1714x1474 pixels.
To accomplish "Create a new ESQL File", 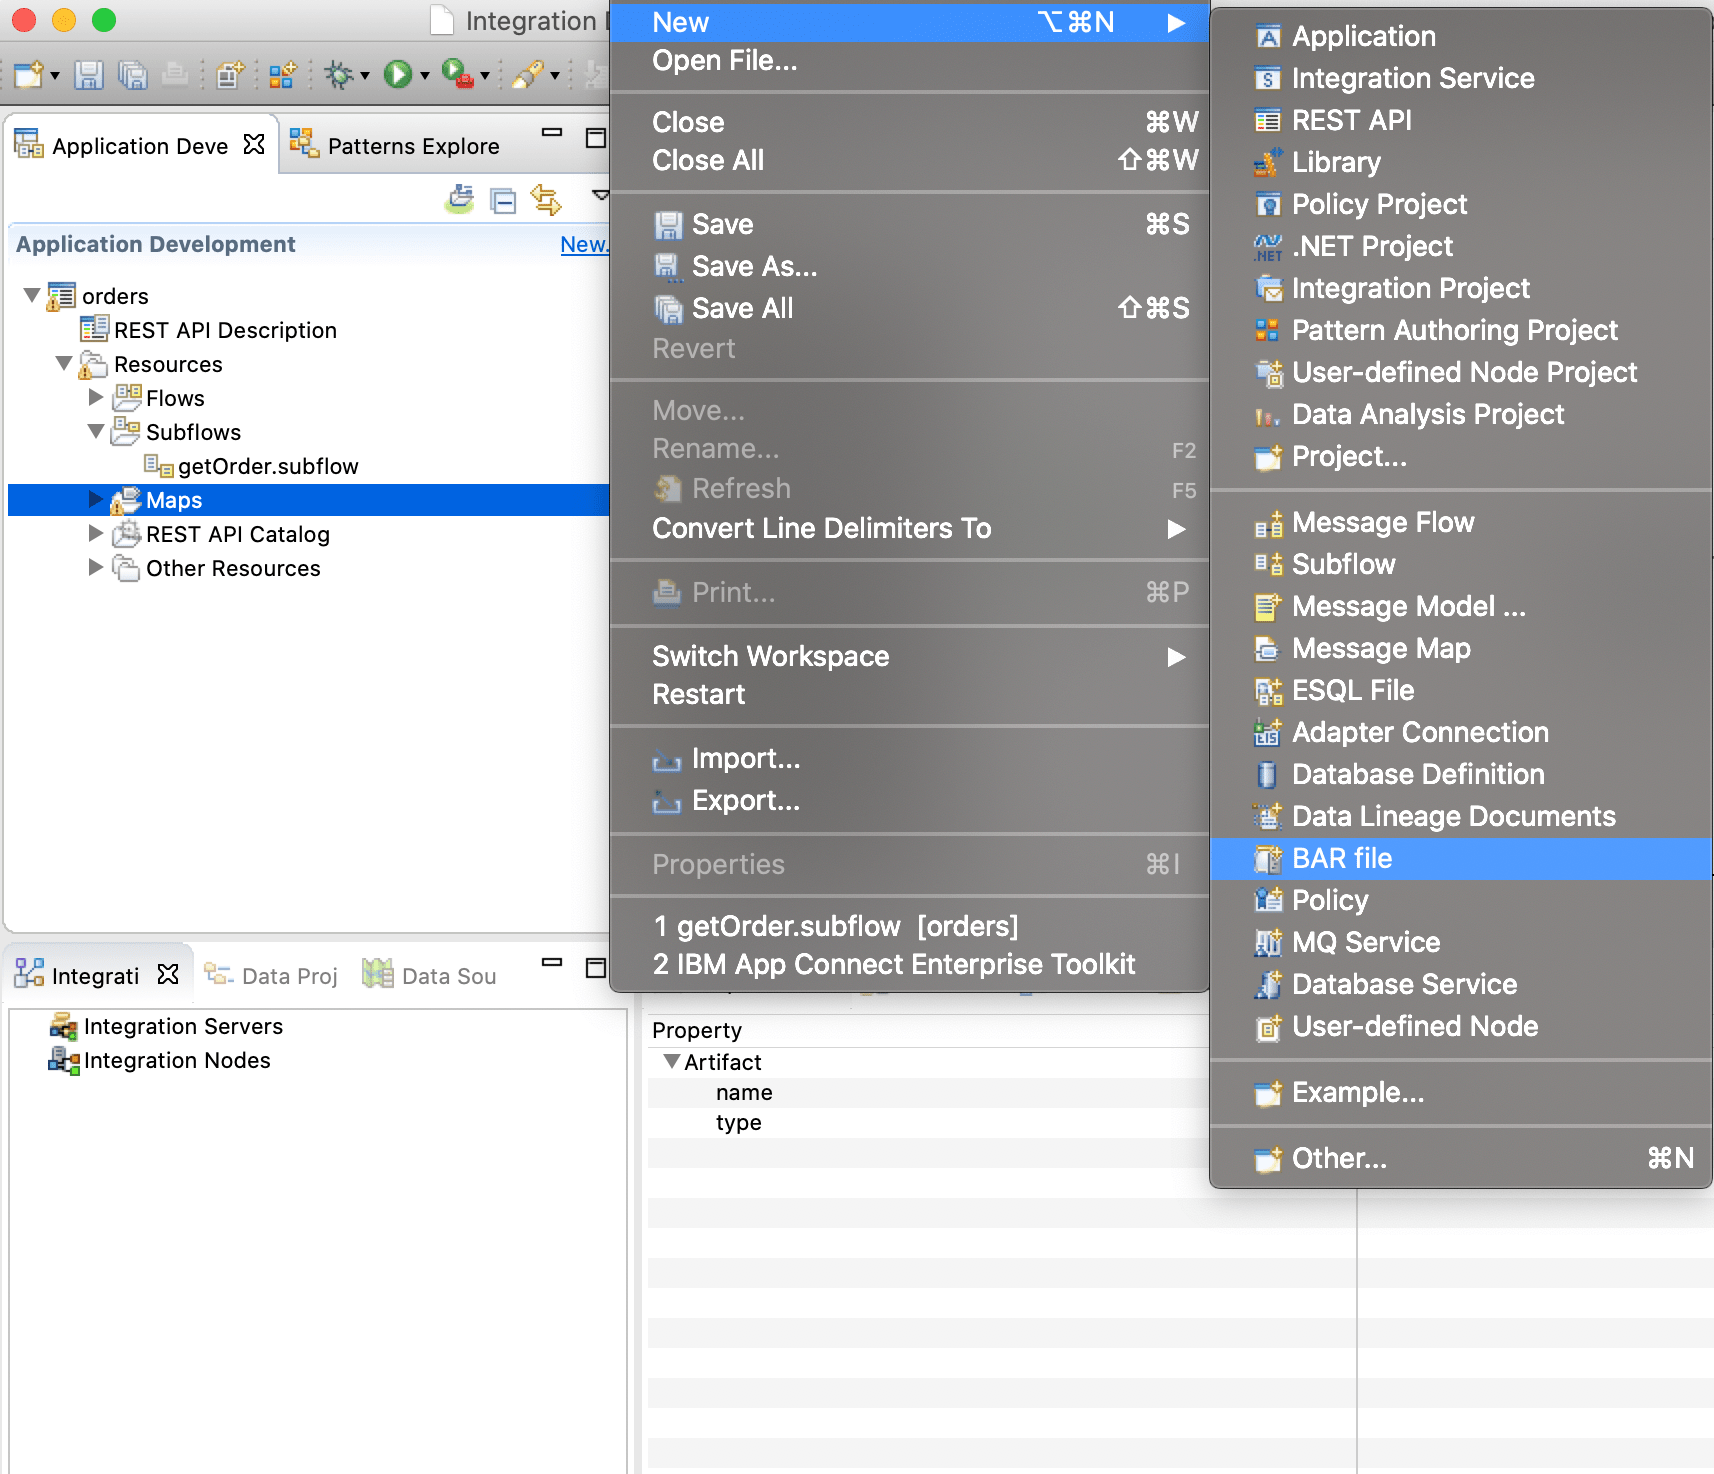I will pos(1461,691).
